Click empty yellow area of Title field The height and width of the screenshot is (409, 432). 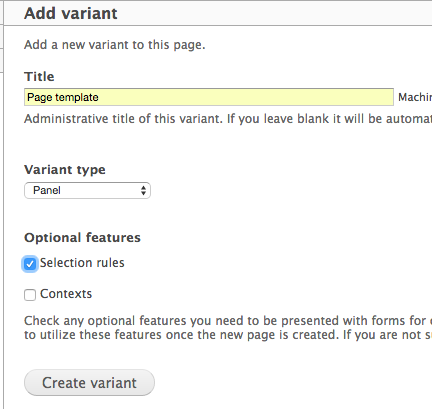tap(246, 97)
